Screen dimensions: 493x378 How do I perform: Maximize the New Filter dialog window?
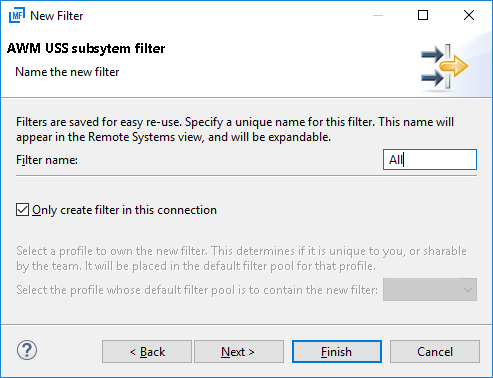[x=423, y=15]
